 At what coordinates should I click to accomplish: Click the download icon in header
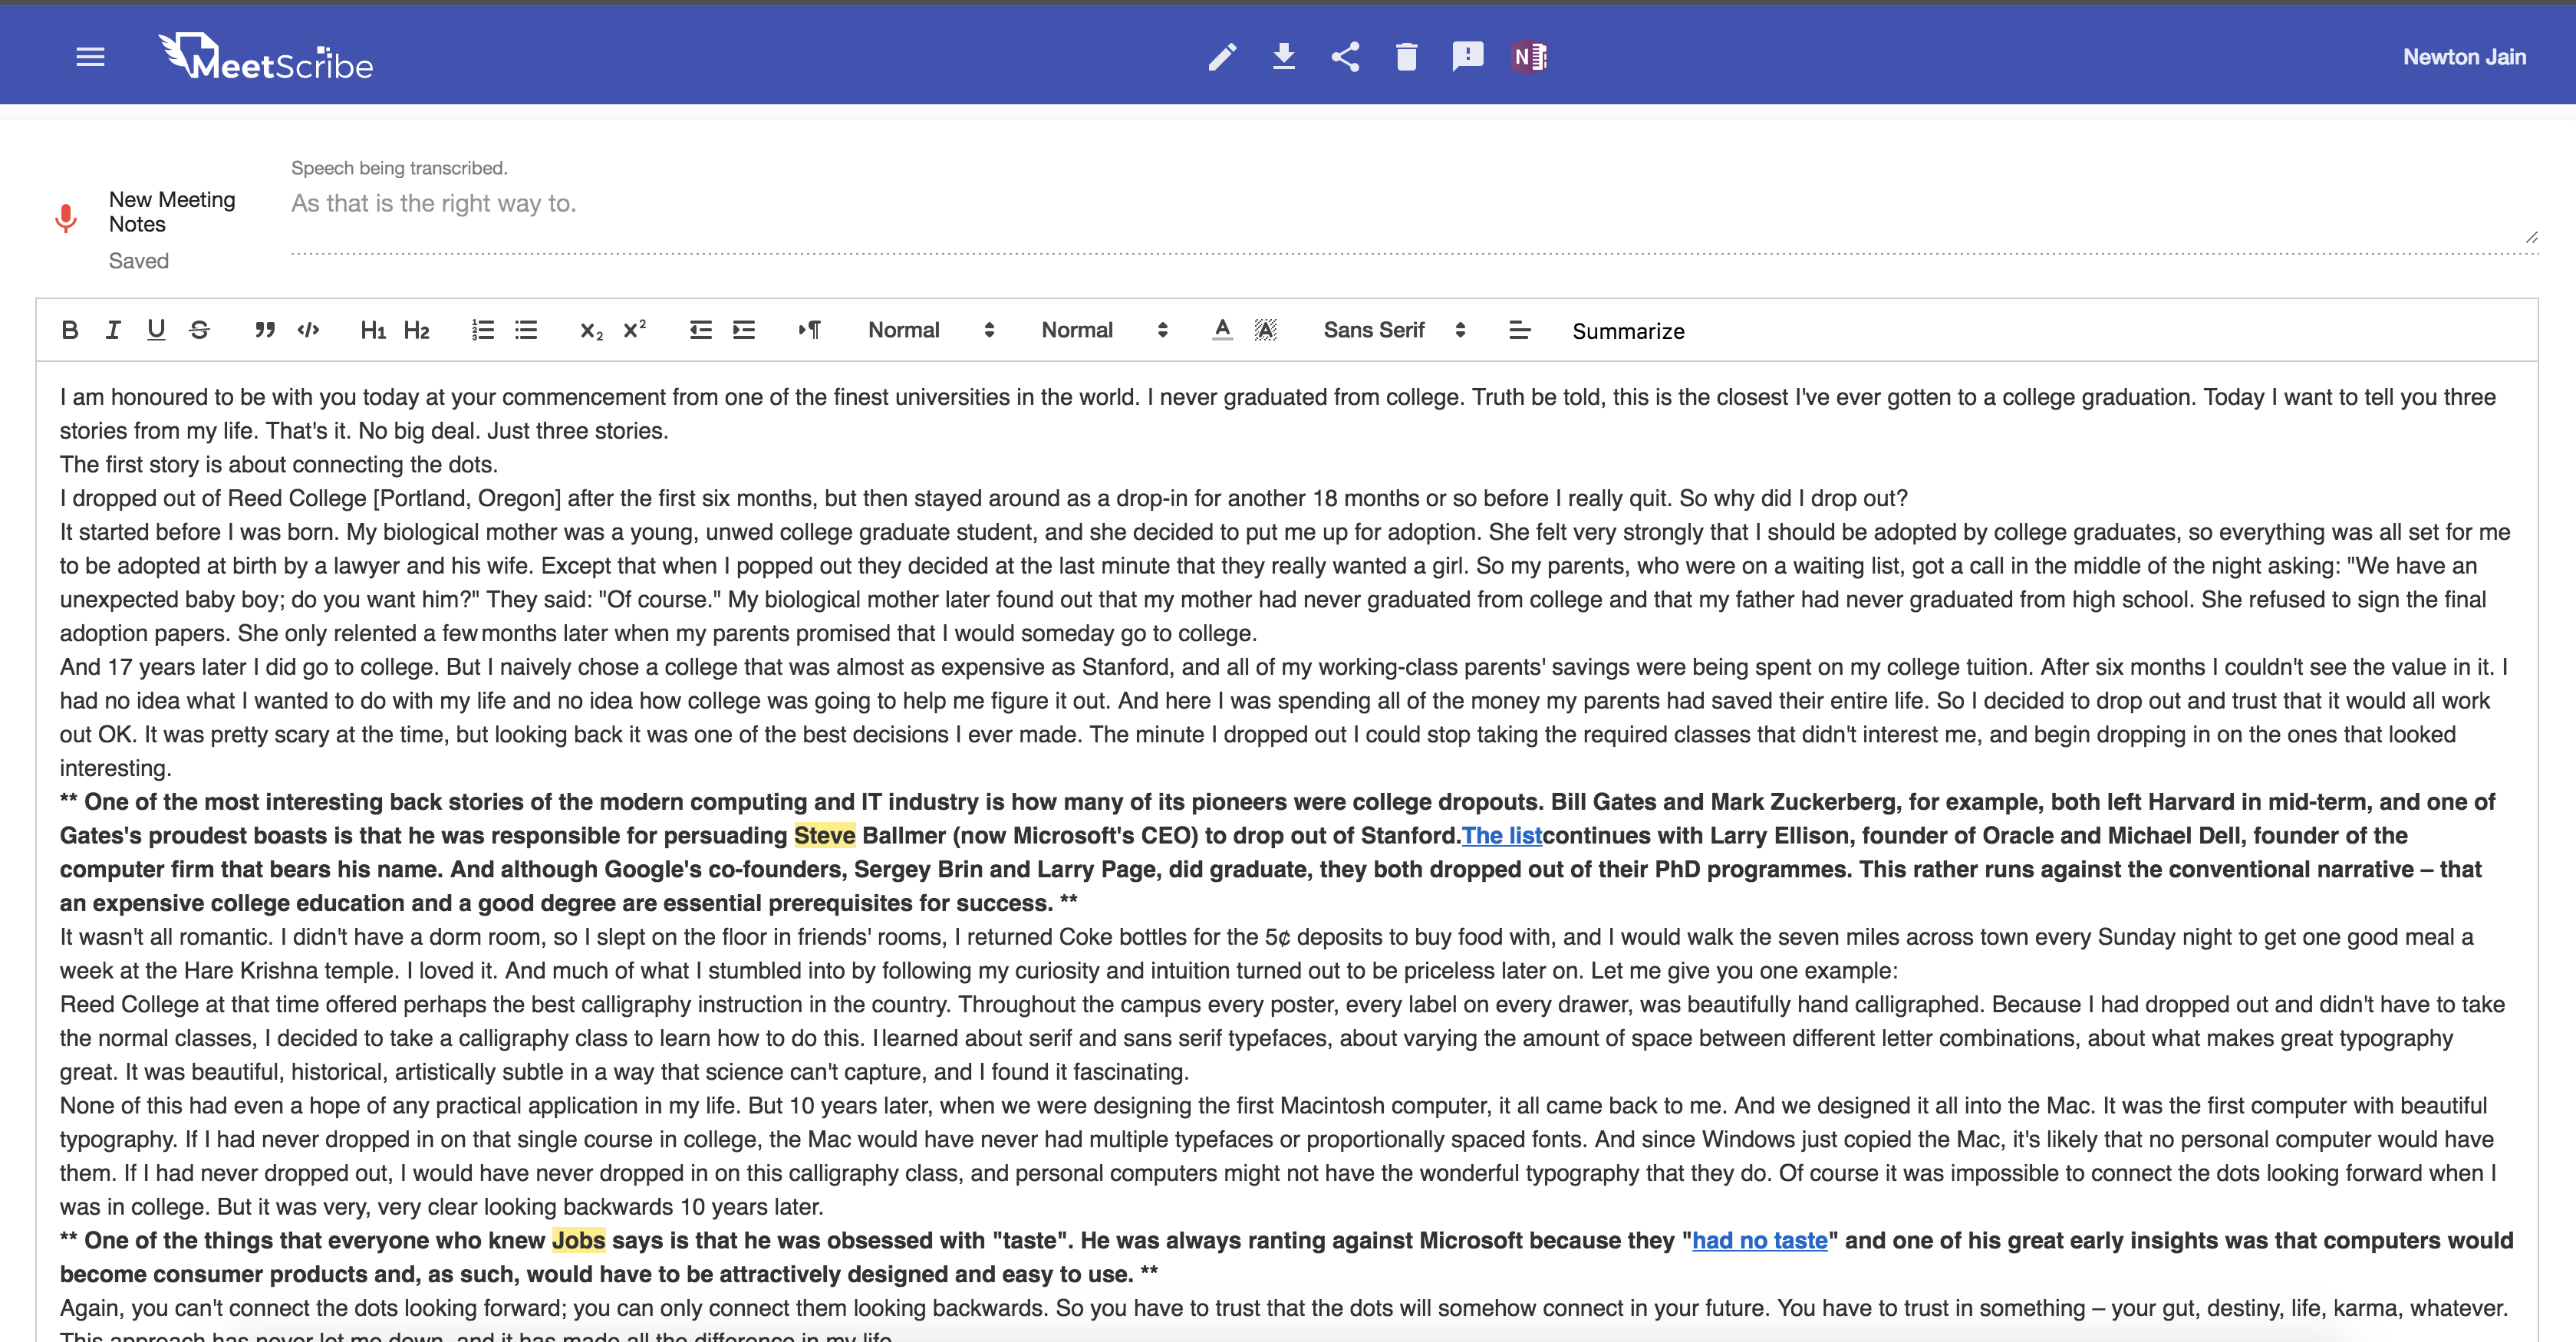coord(1284,57)
